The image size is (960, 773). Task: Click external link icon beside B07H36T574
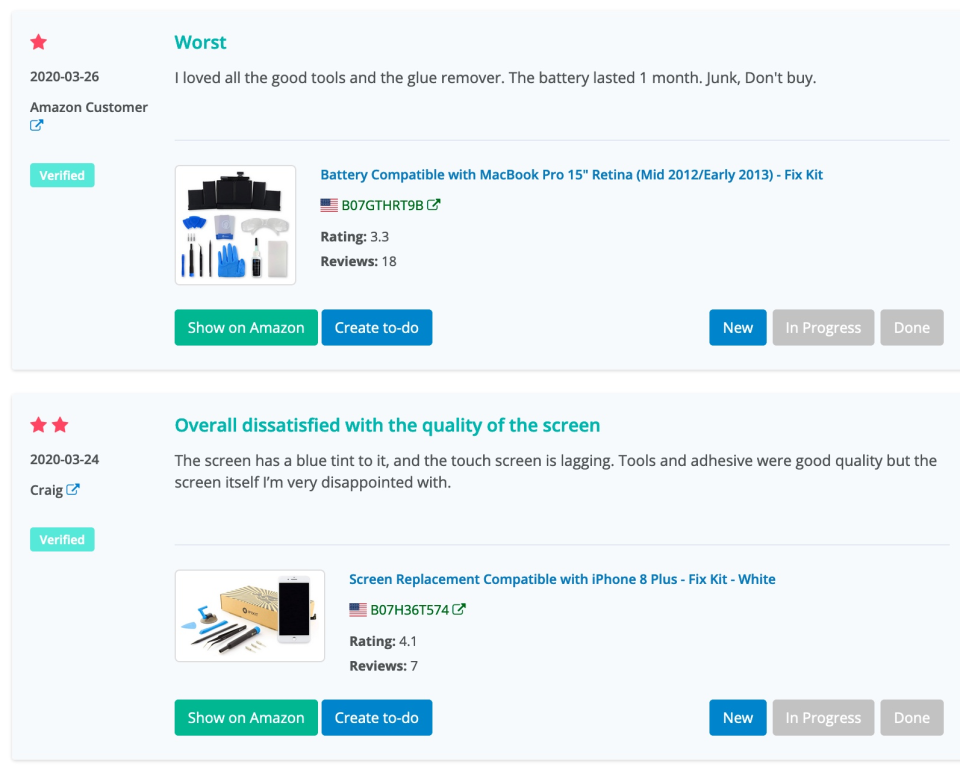(459, 609)
